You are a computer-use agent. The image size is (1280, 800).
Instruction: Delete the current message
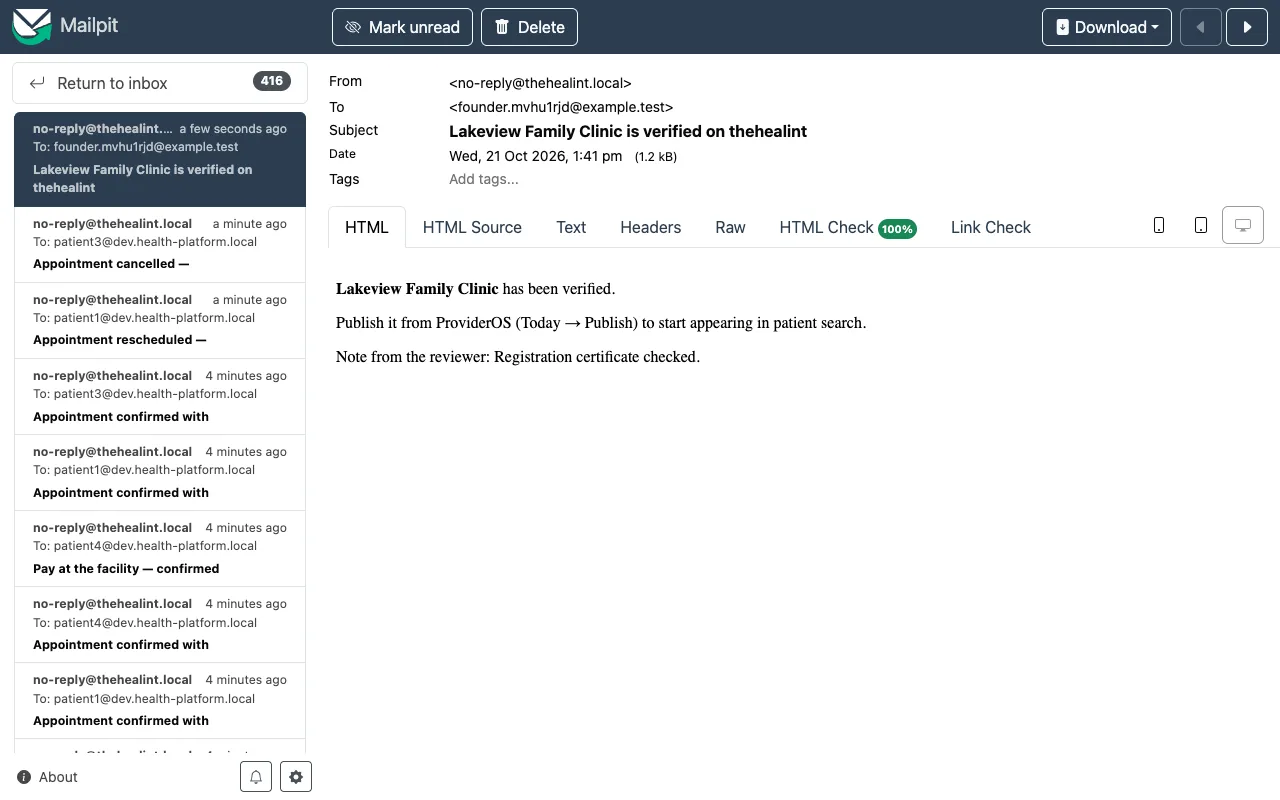pos(529,27)
